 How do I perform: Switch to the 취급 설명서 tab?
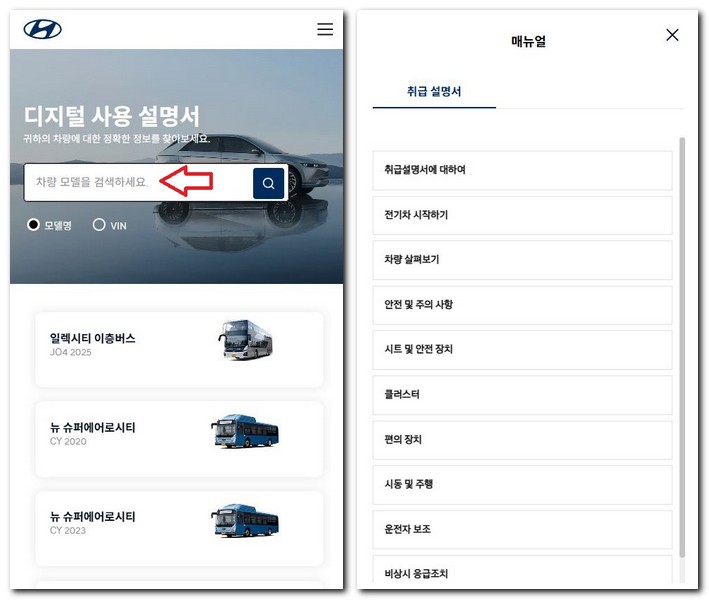[434, 91]
